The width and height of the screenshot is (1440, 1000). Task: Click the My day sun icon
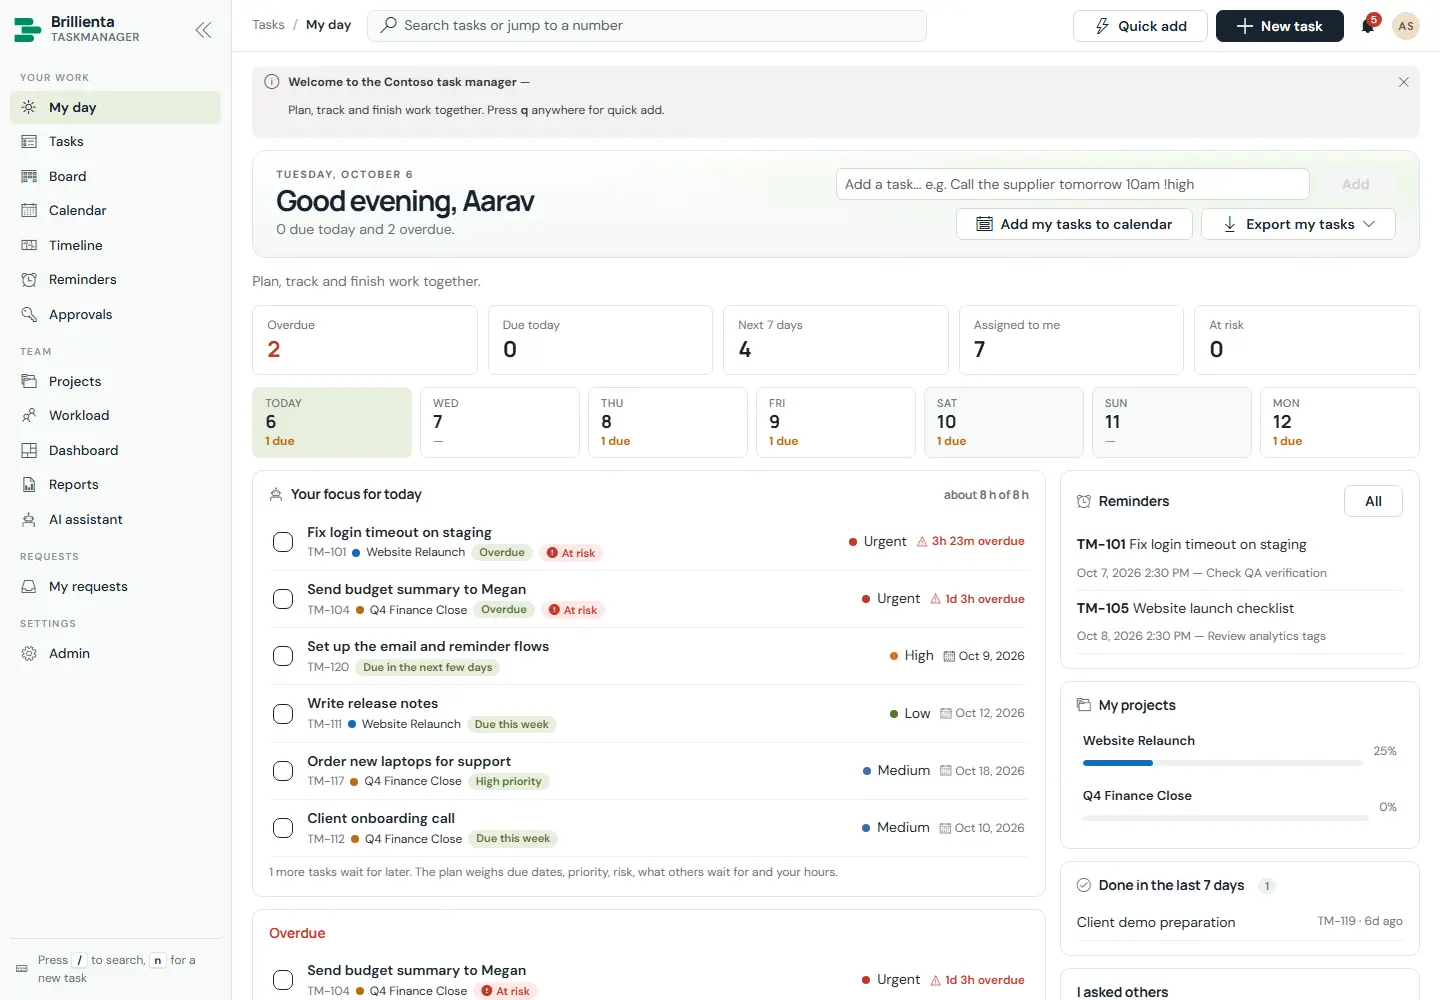pyautogui.click(x=29, y=107)
